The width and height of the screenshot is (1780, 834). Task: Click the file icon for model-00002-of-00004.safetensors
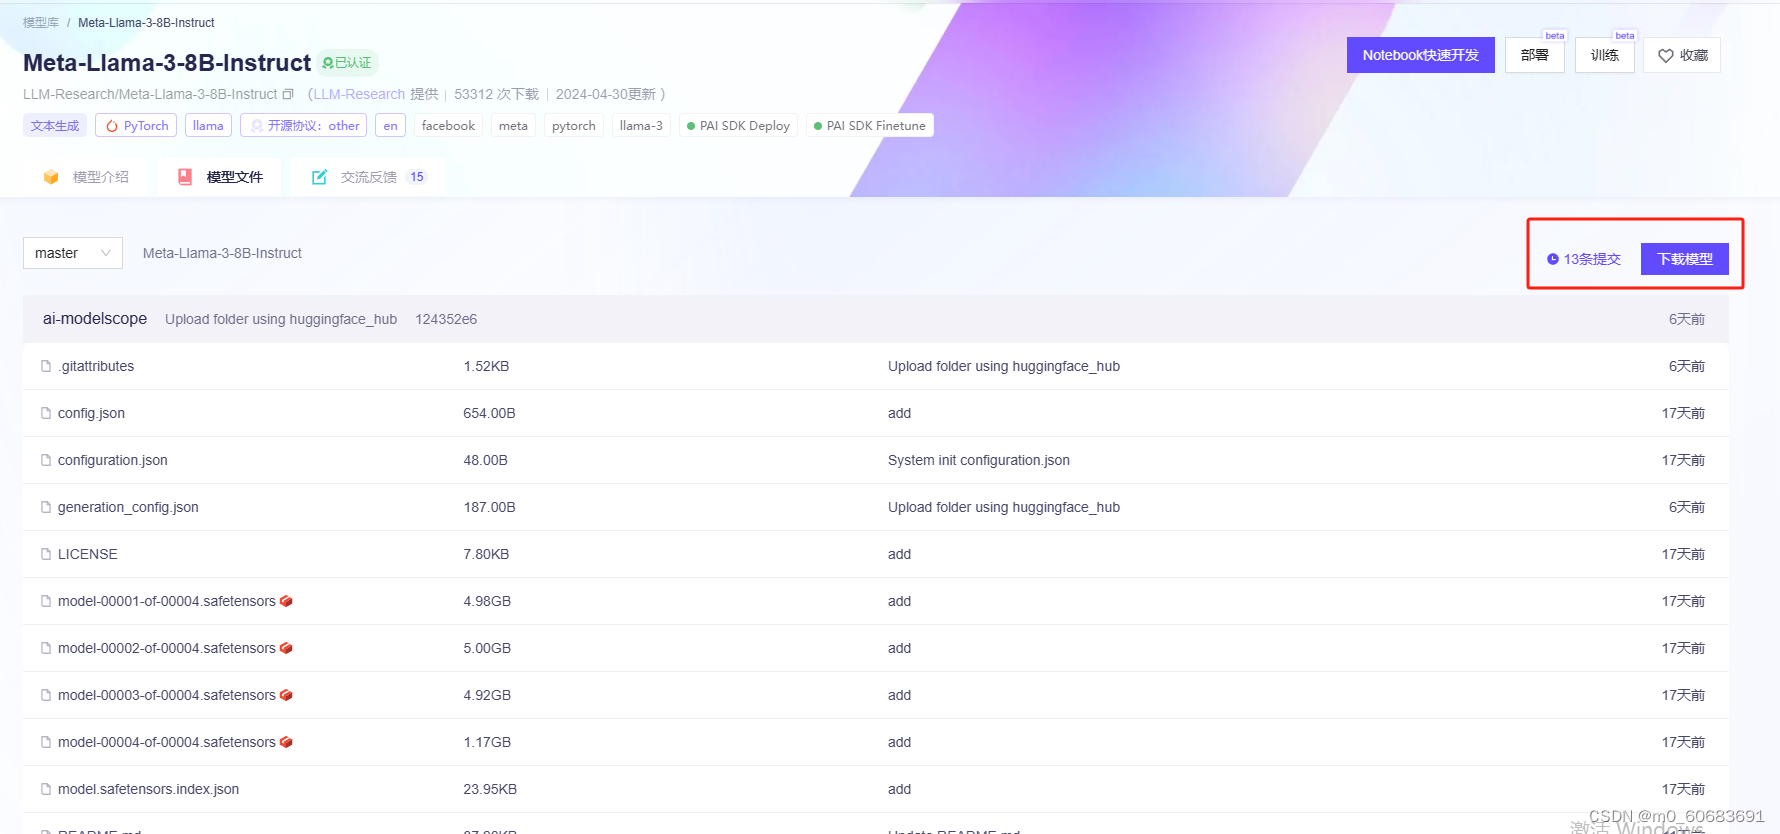coord(46,648)
